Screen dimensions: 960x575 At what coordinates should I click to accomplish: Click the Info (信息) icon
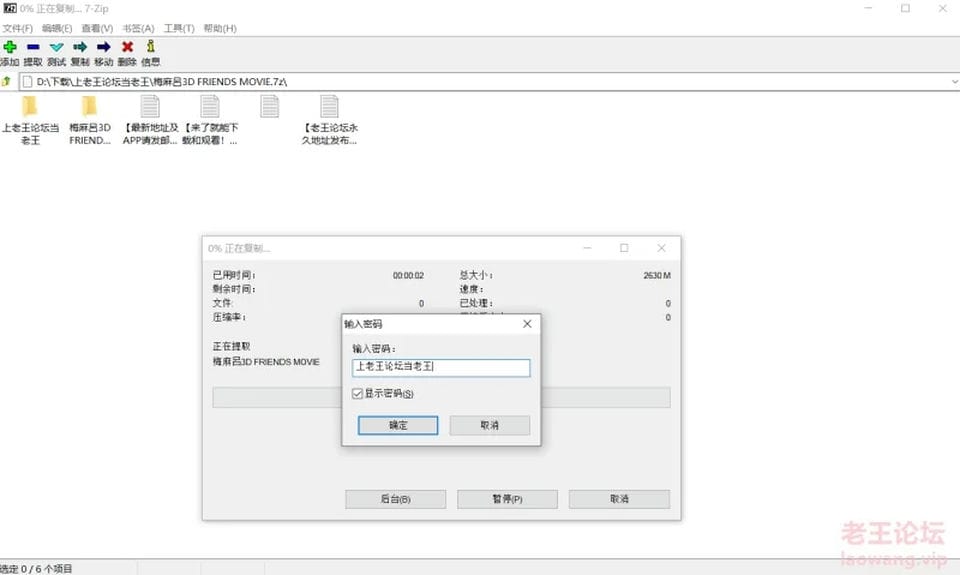[151, 47]
